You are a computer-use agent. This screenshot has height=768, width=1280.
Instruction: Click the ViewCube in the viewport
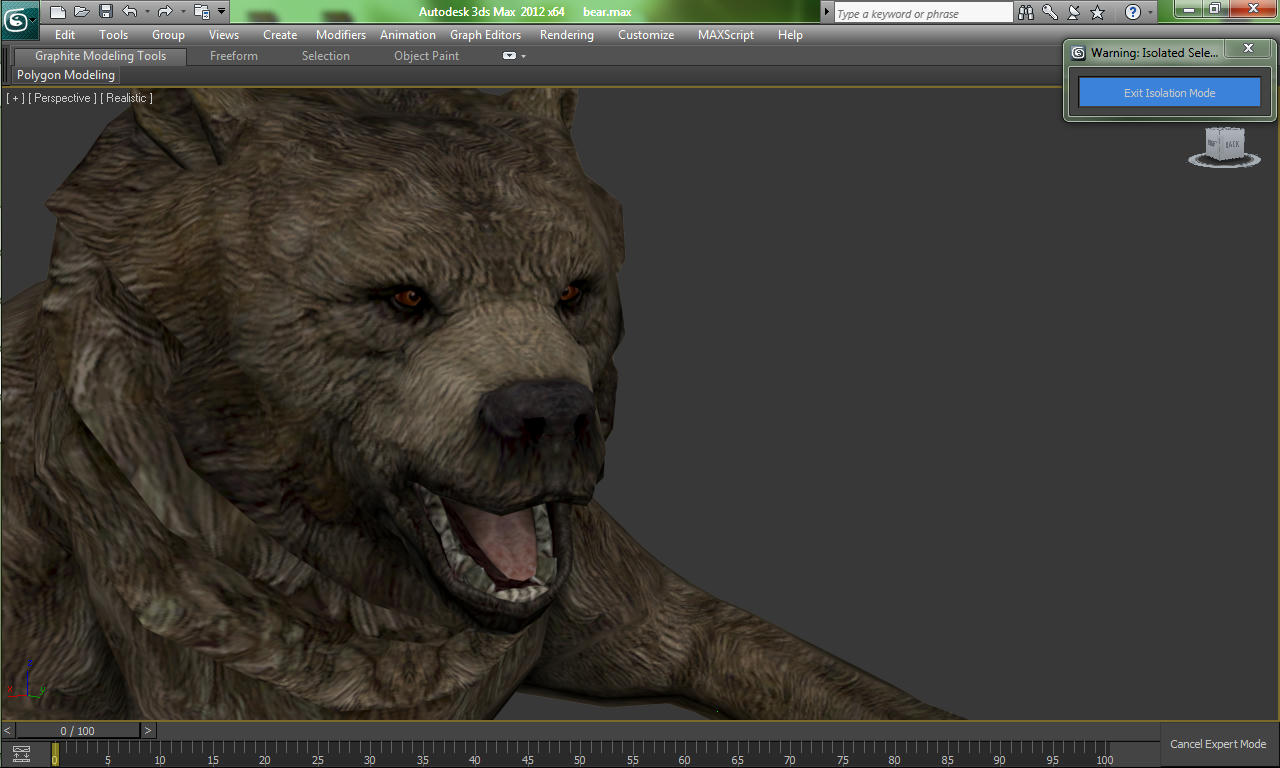point(1224,146)
